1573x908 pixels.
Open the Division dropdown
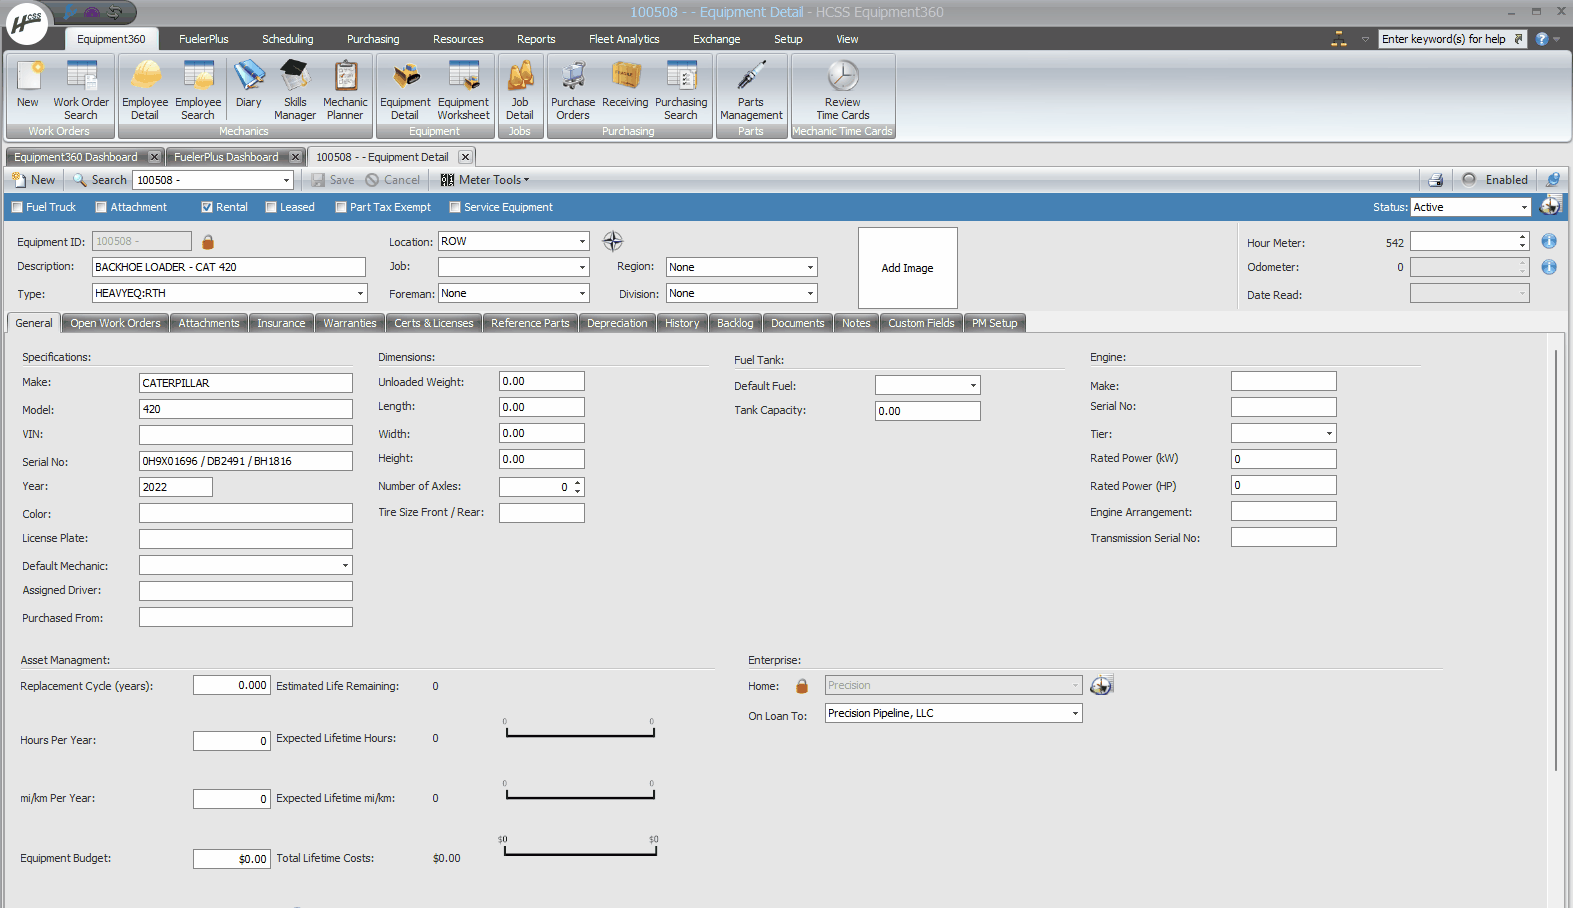coord(810,293)
